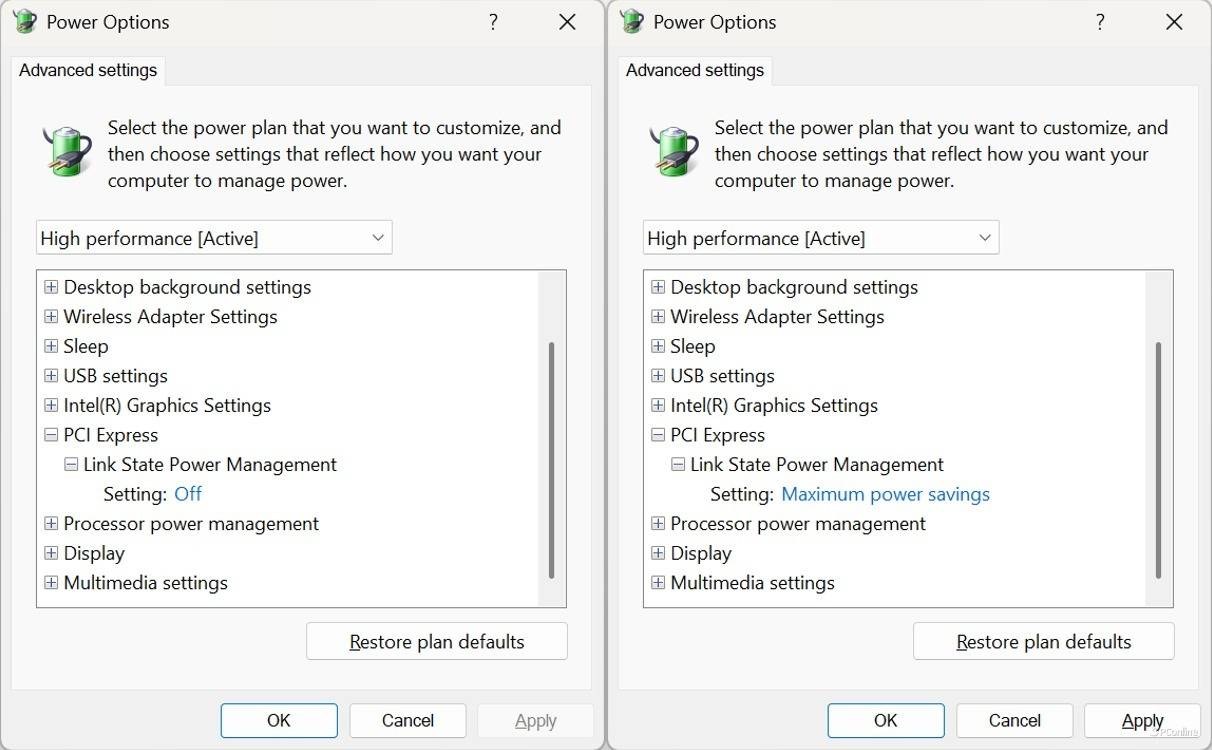Click the title bar battery icon in left window
Image resolution: width=1212 pixels, height=750 pixels.
click(25, 22)
